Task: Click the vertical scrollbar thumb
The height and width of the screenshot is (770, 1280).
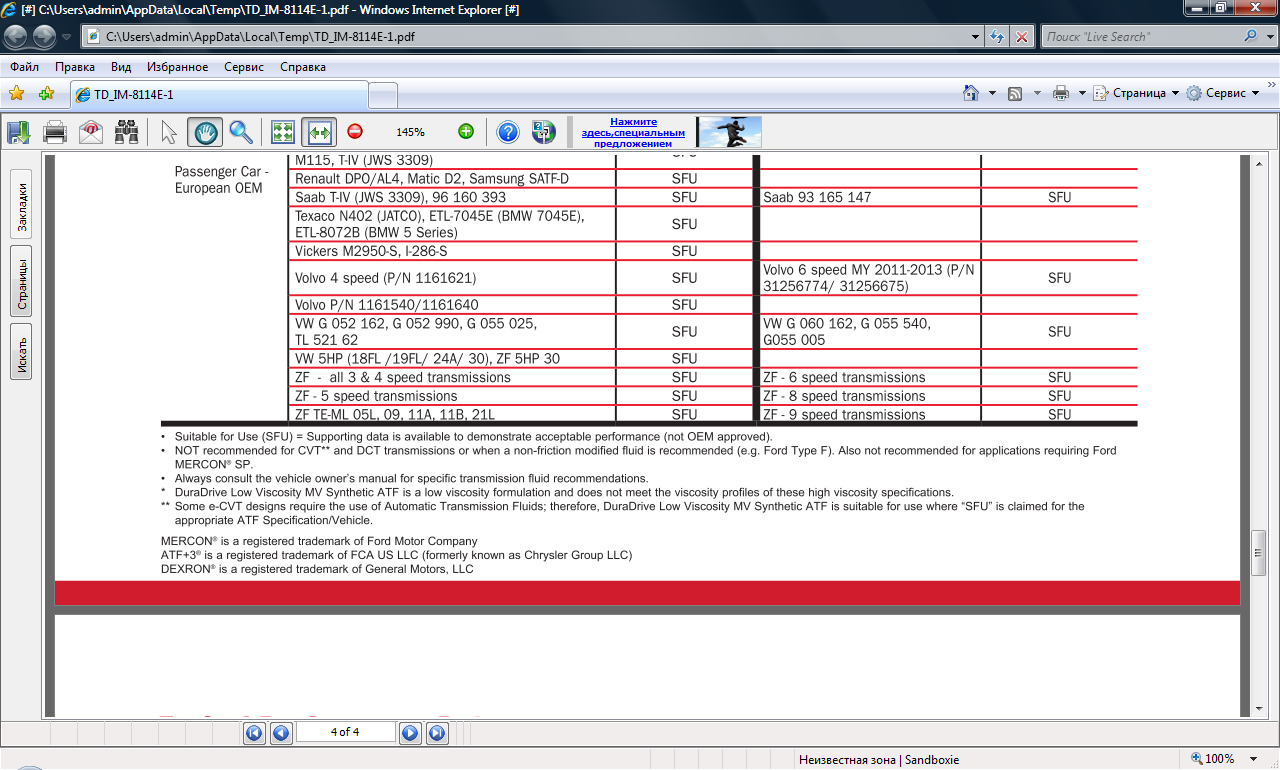Action: 1259,553
